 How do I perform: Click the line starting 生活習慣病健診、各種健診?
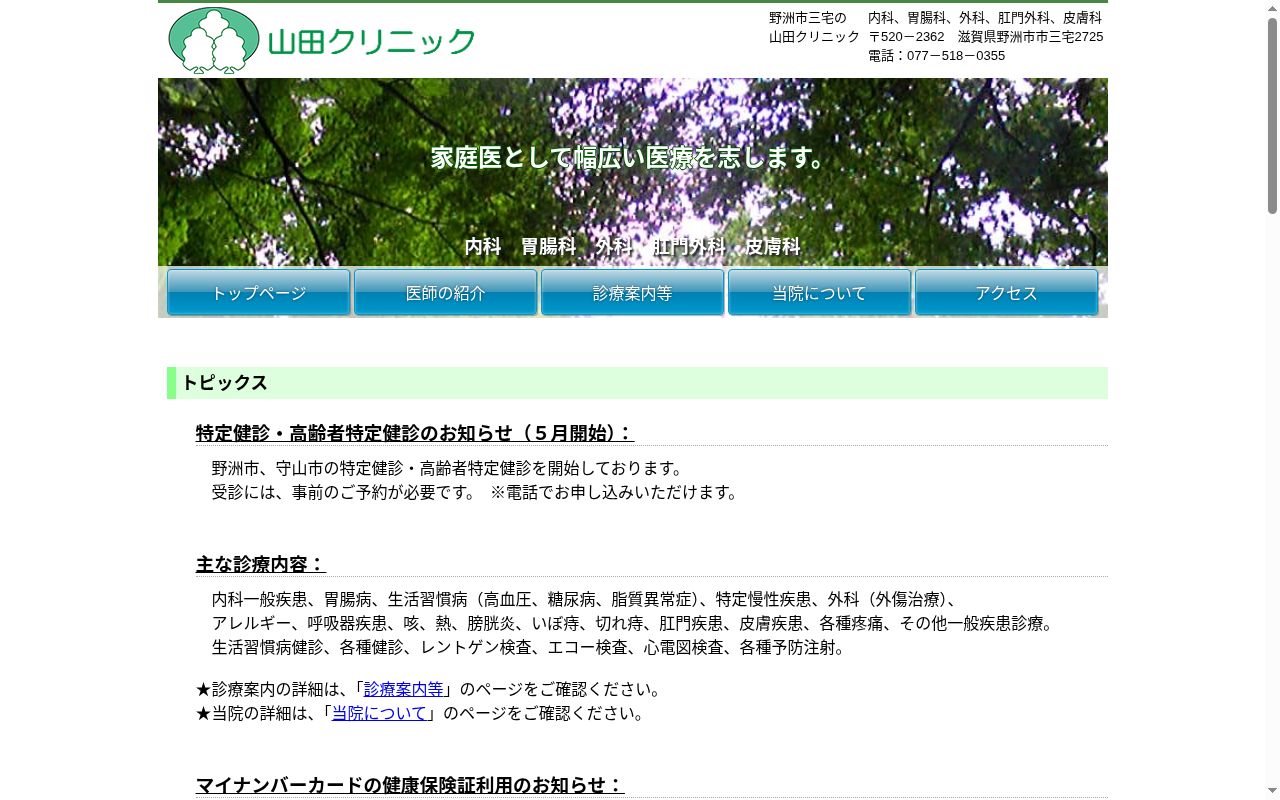pyautogui.click(x=531, y=647)
